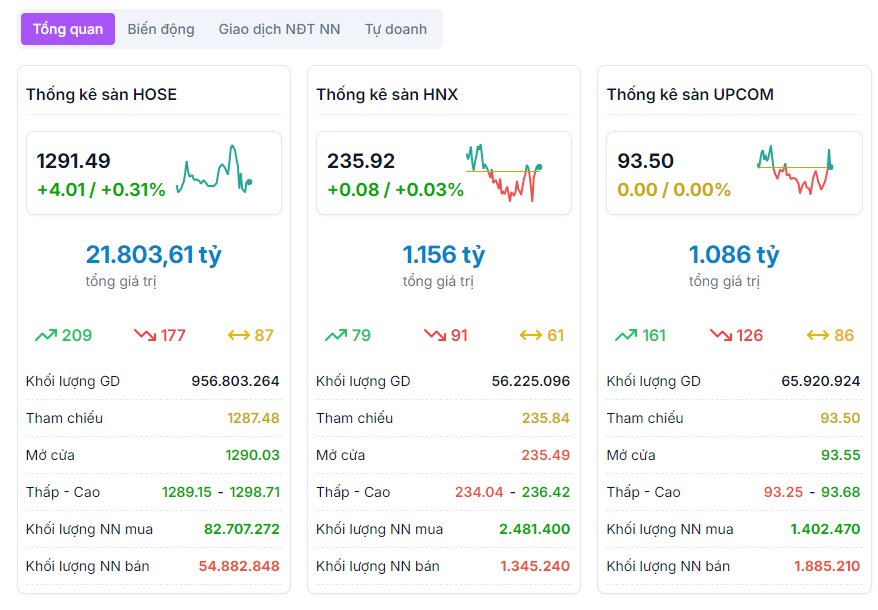Click the Thống kê sàn UPCOM heading

point(690,95)
